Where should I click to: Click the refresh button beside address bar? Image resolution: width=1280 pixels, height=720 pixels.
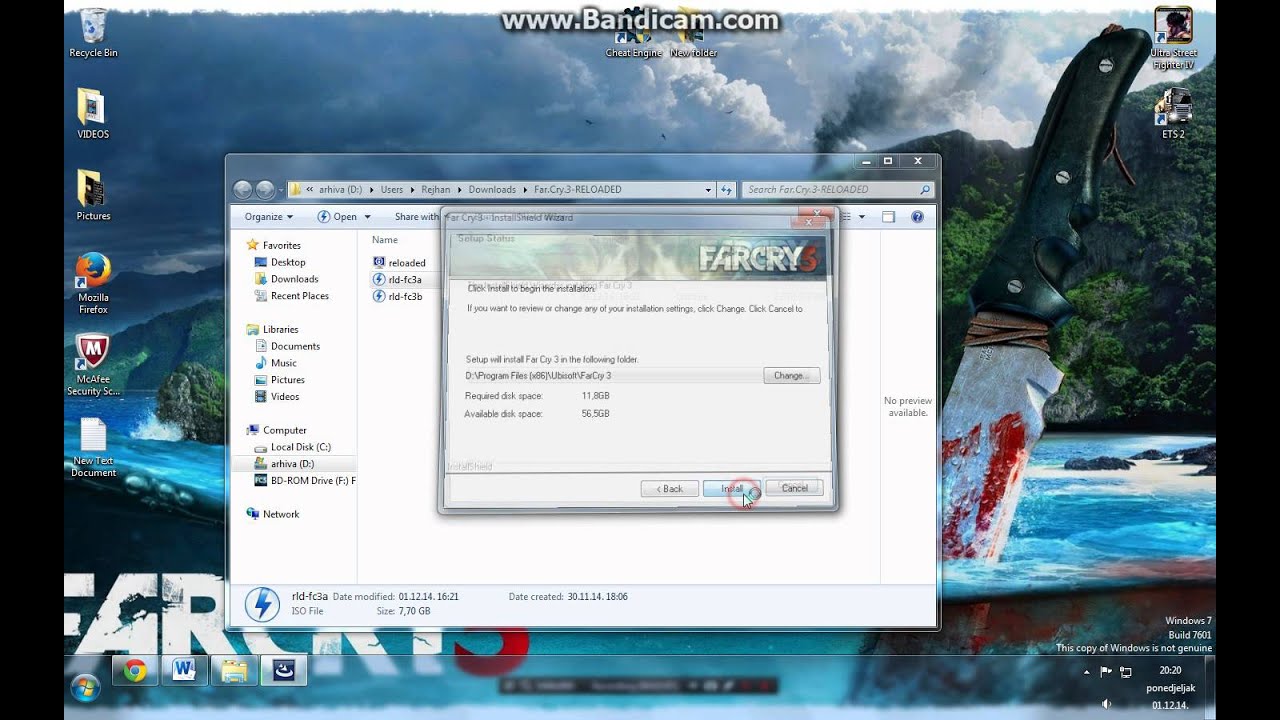click(x=727, y=189)
